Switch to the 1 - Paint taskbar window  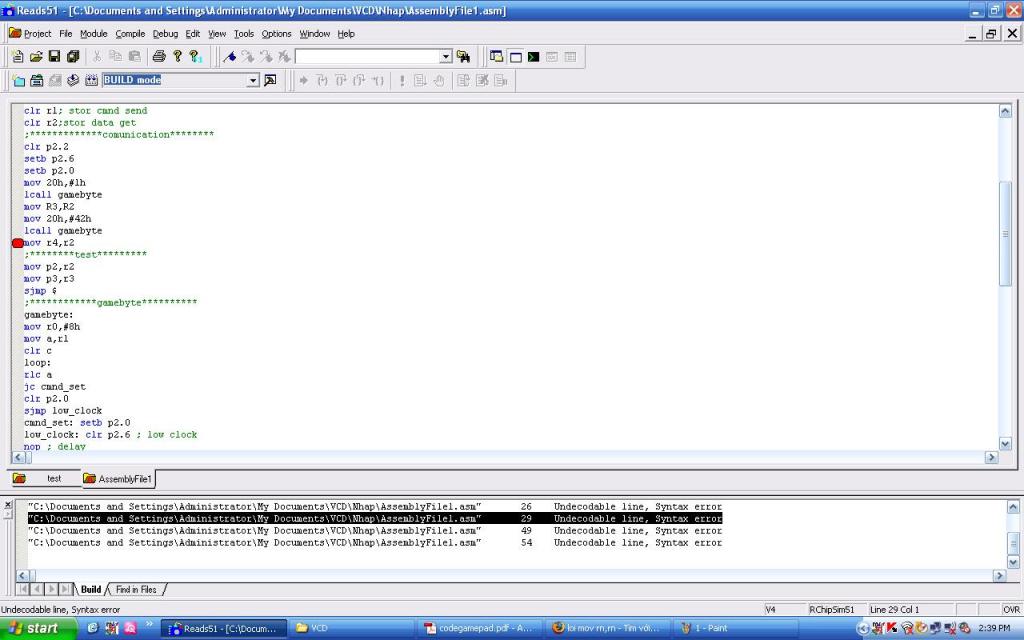[x=735, y=628]
